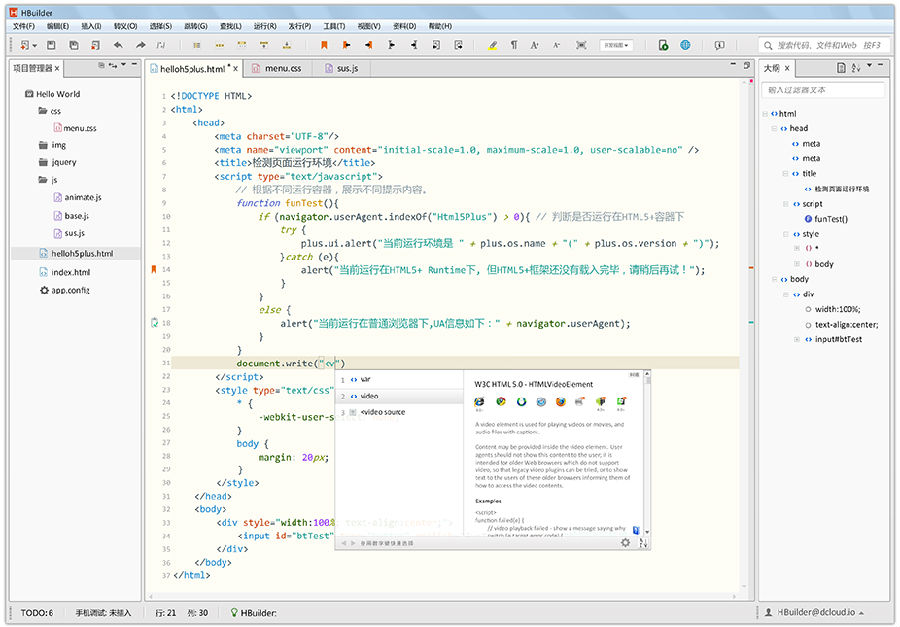The width and height of the screenshot is (900, 627).
Task: Select menu.css in the project tree
Action: (75, 128)
